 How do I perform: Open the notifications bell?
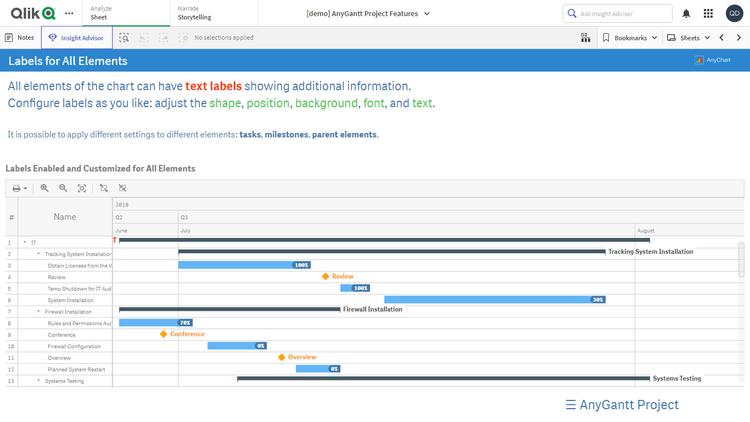click(686, 13)
